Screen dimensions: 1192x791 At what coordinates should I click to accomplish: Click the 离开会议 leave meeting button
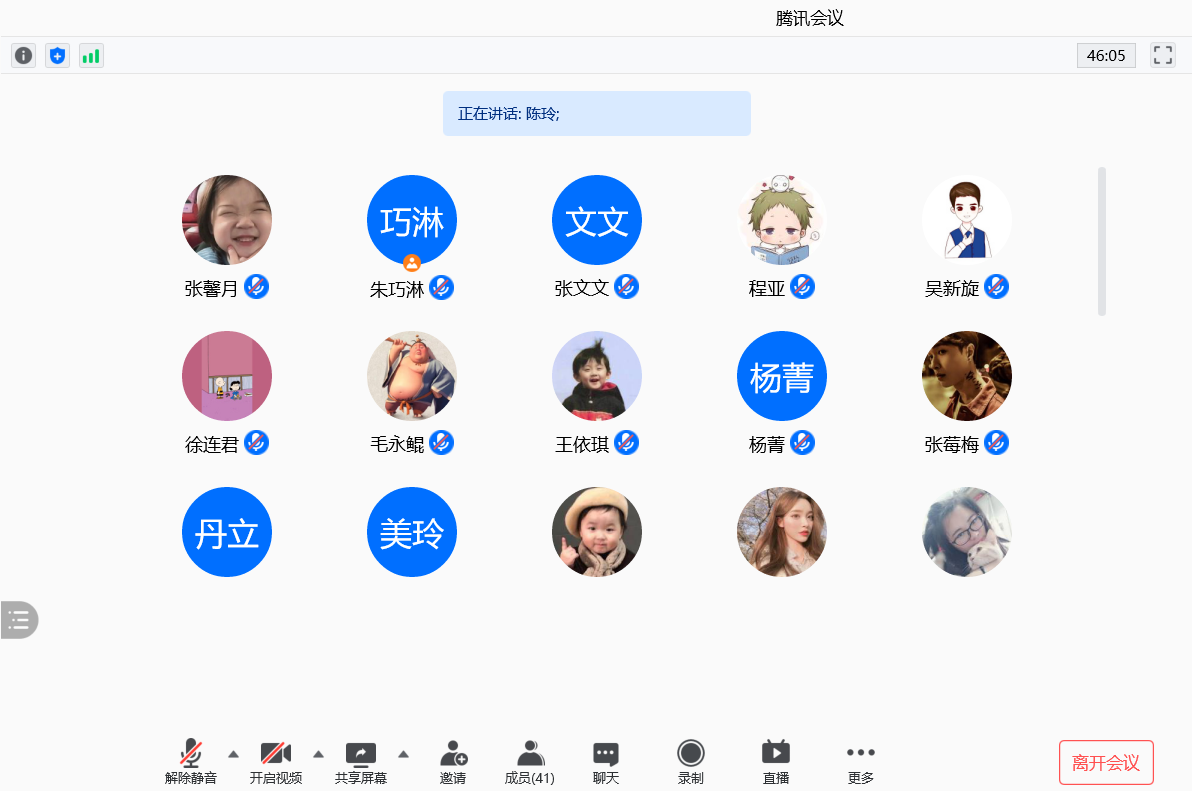pos(1106,763)
